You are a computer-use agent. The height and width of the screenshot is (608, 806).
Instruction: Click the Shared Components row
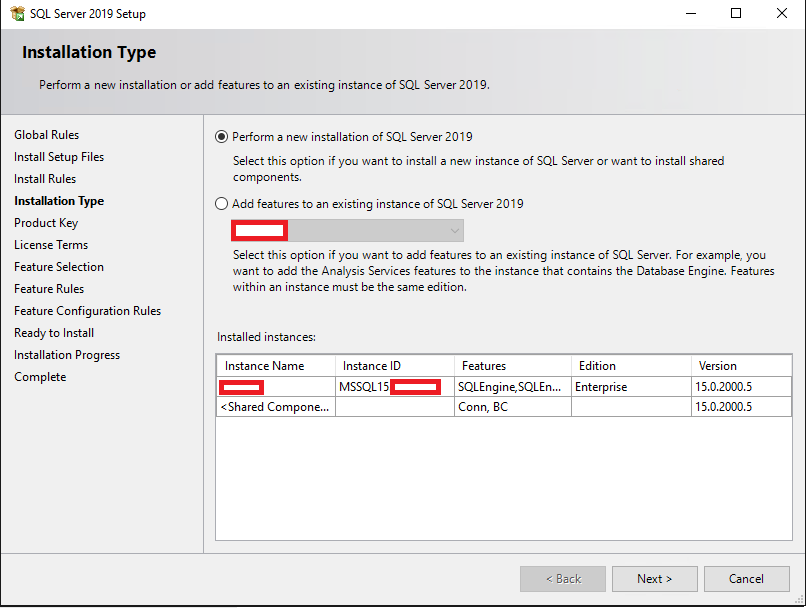tap(276, 406)
